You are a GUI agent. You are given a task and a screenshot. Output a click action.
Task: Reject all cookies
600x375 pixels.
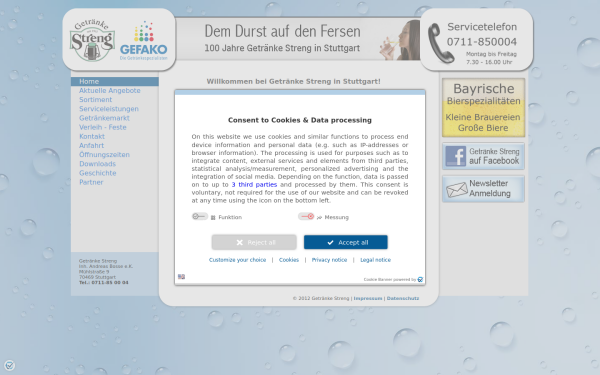254,242
